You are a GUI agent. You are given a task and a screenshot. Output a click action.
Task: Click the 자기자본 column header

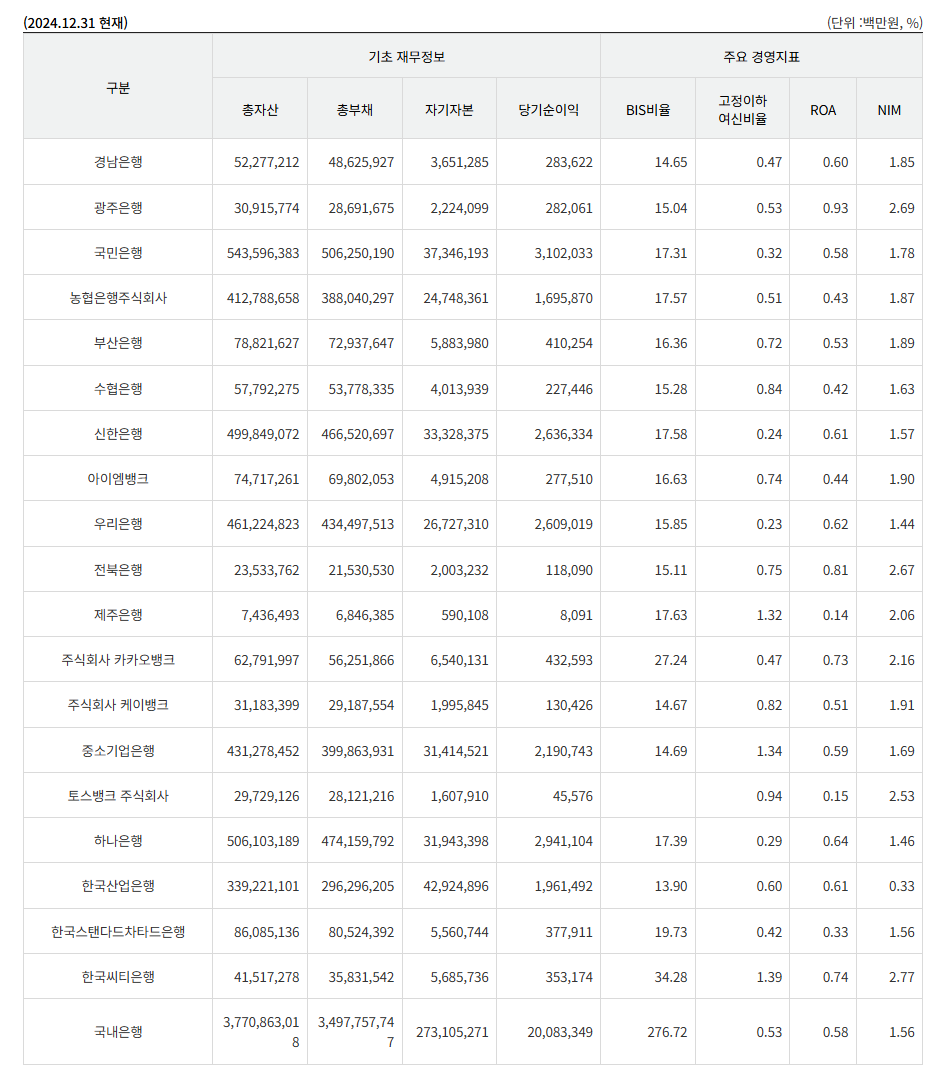click(449, 110)
